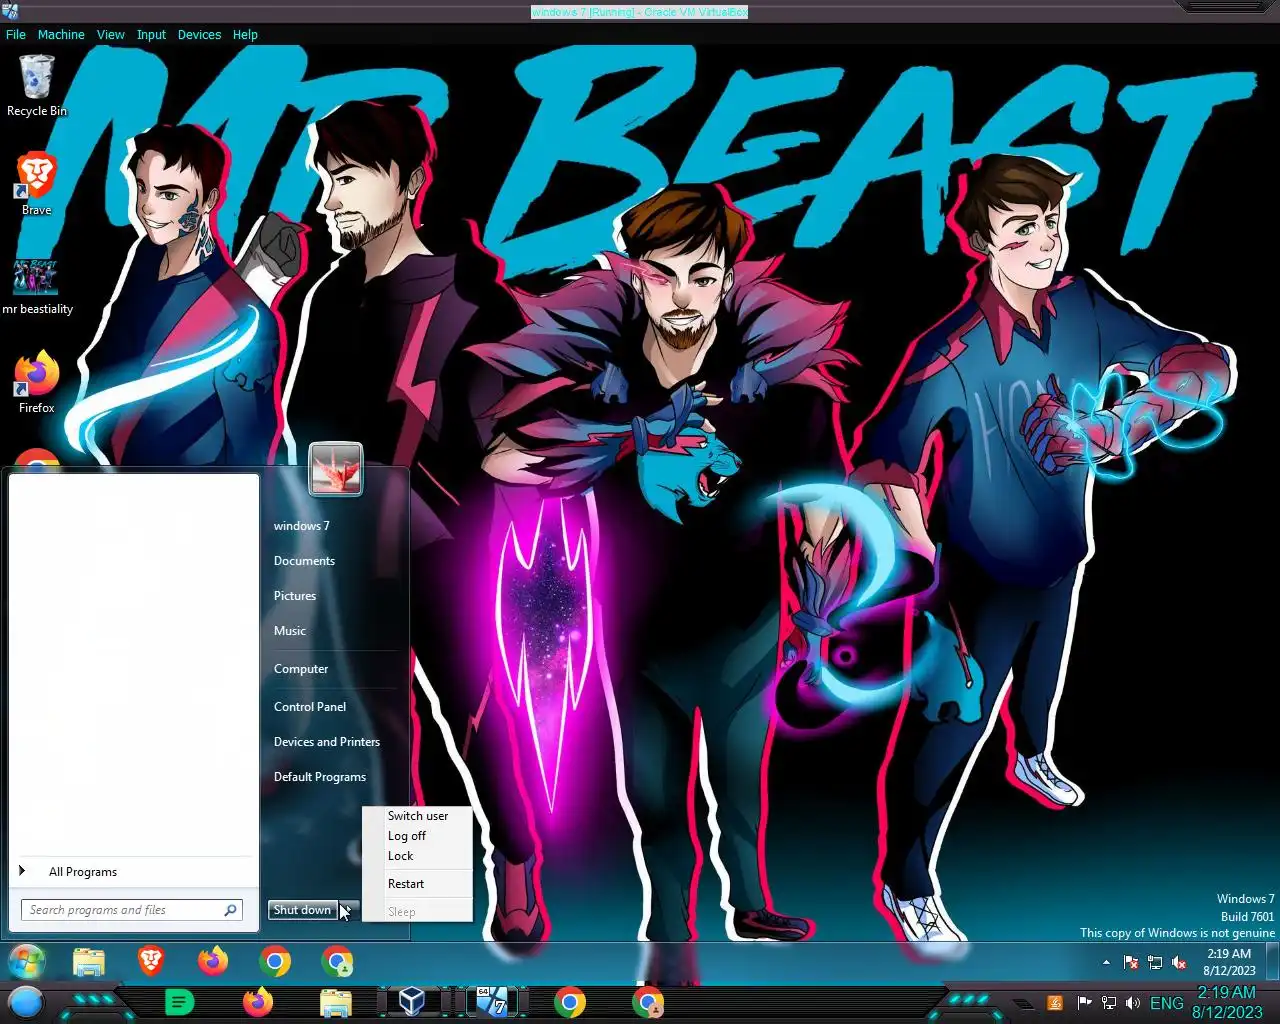Click guest Action Center flag icon

(x=1131, y=963)
